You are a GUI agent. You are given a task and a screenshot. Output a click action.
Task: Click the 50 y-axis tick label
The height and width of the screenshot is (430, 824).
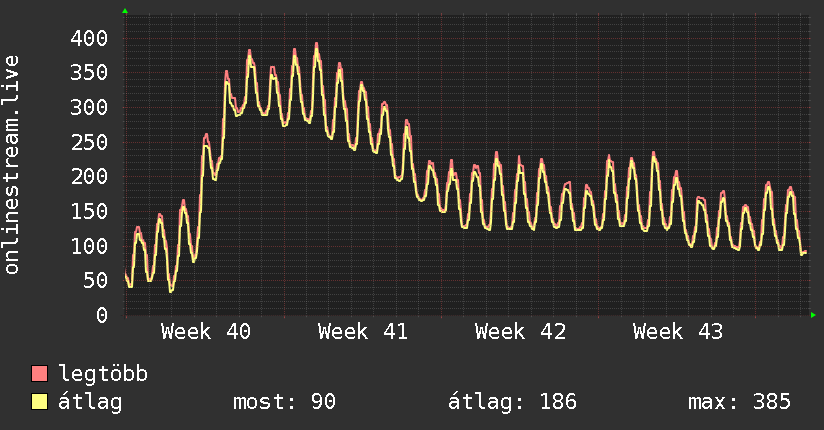pos(96,281)
